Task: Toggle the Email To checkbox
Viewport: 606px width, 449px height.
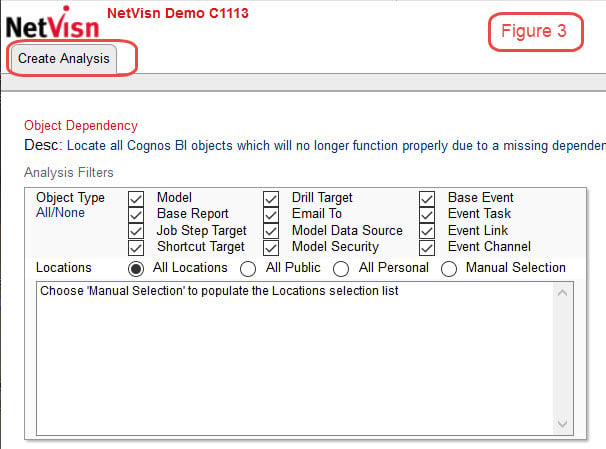Action: [271, 215]
